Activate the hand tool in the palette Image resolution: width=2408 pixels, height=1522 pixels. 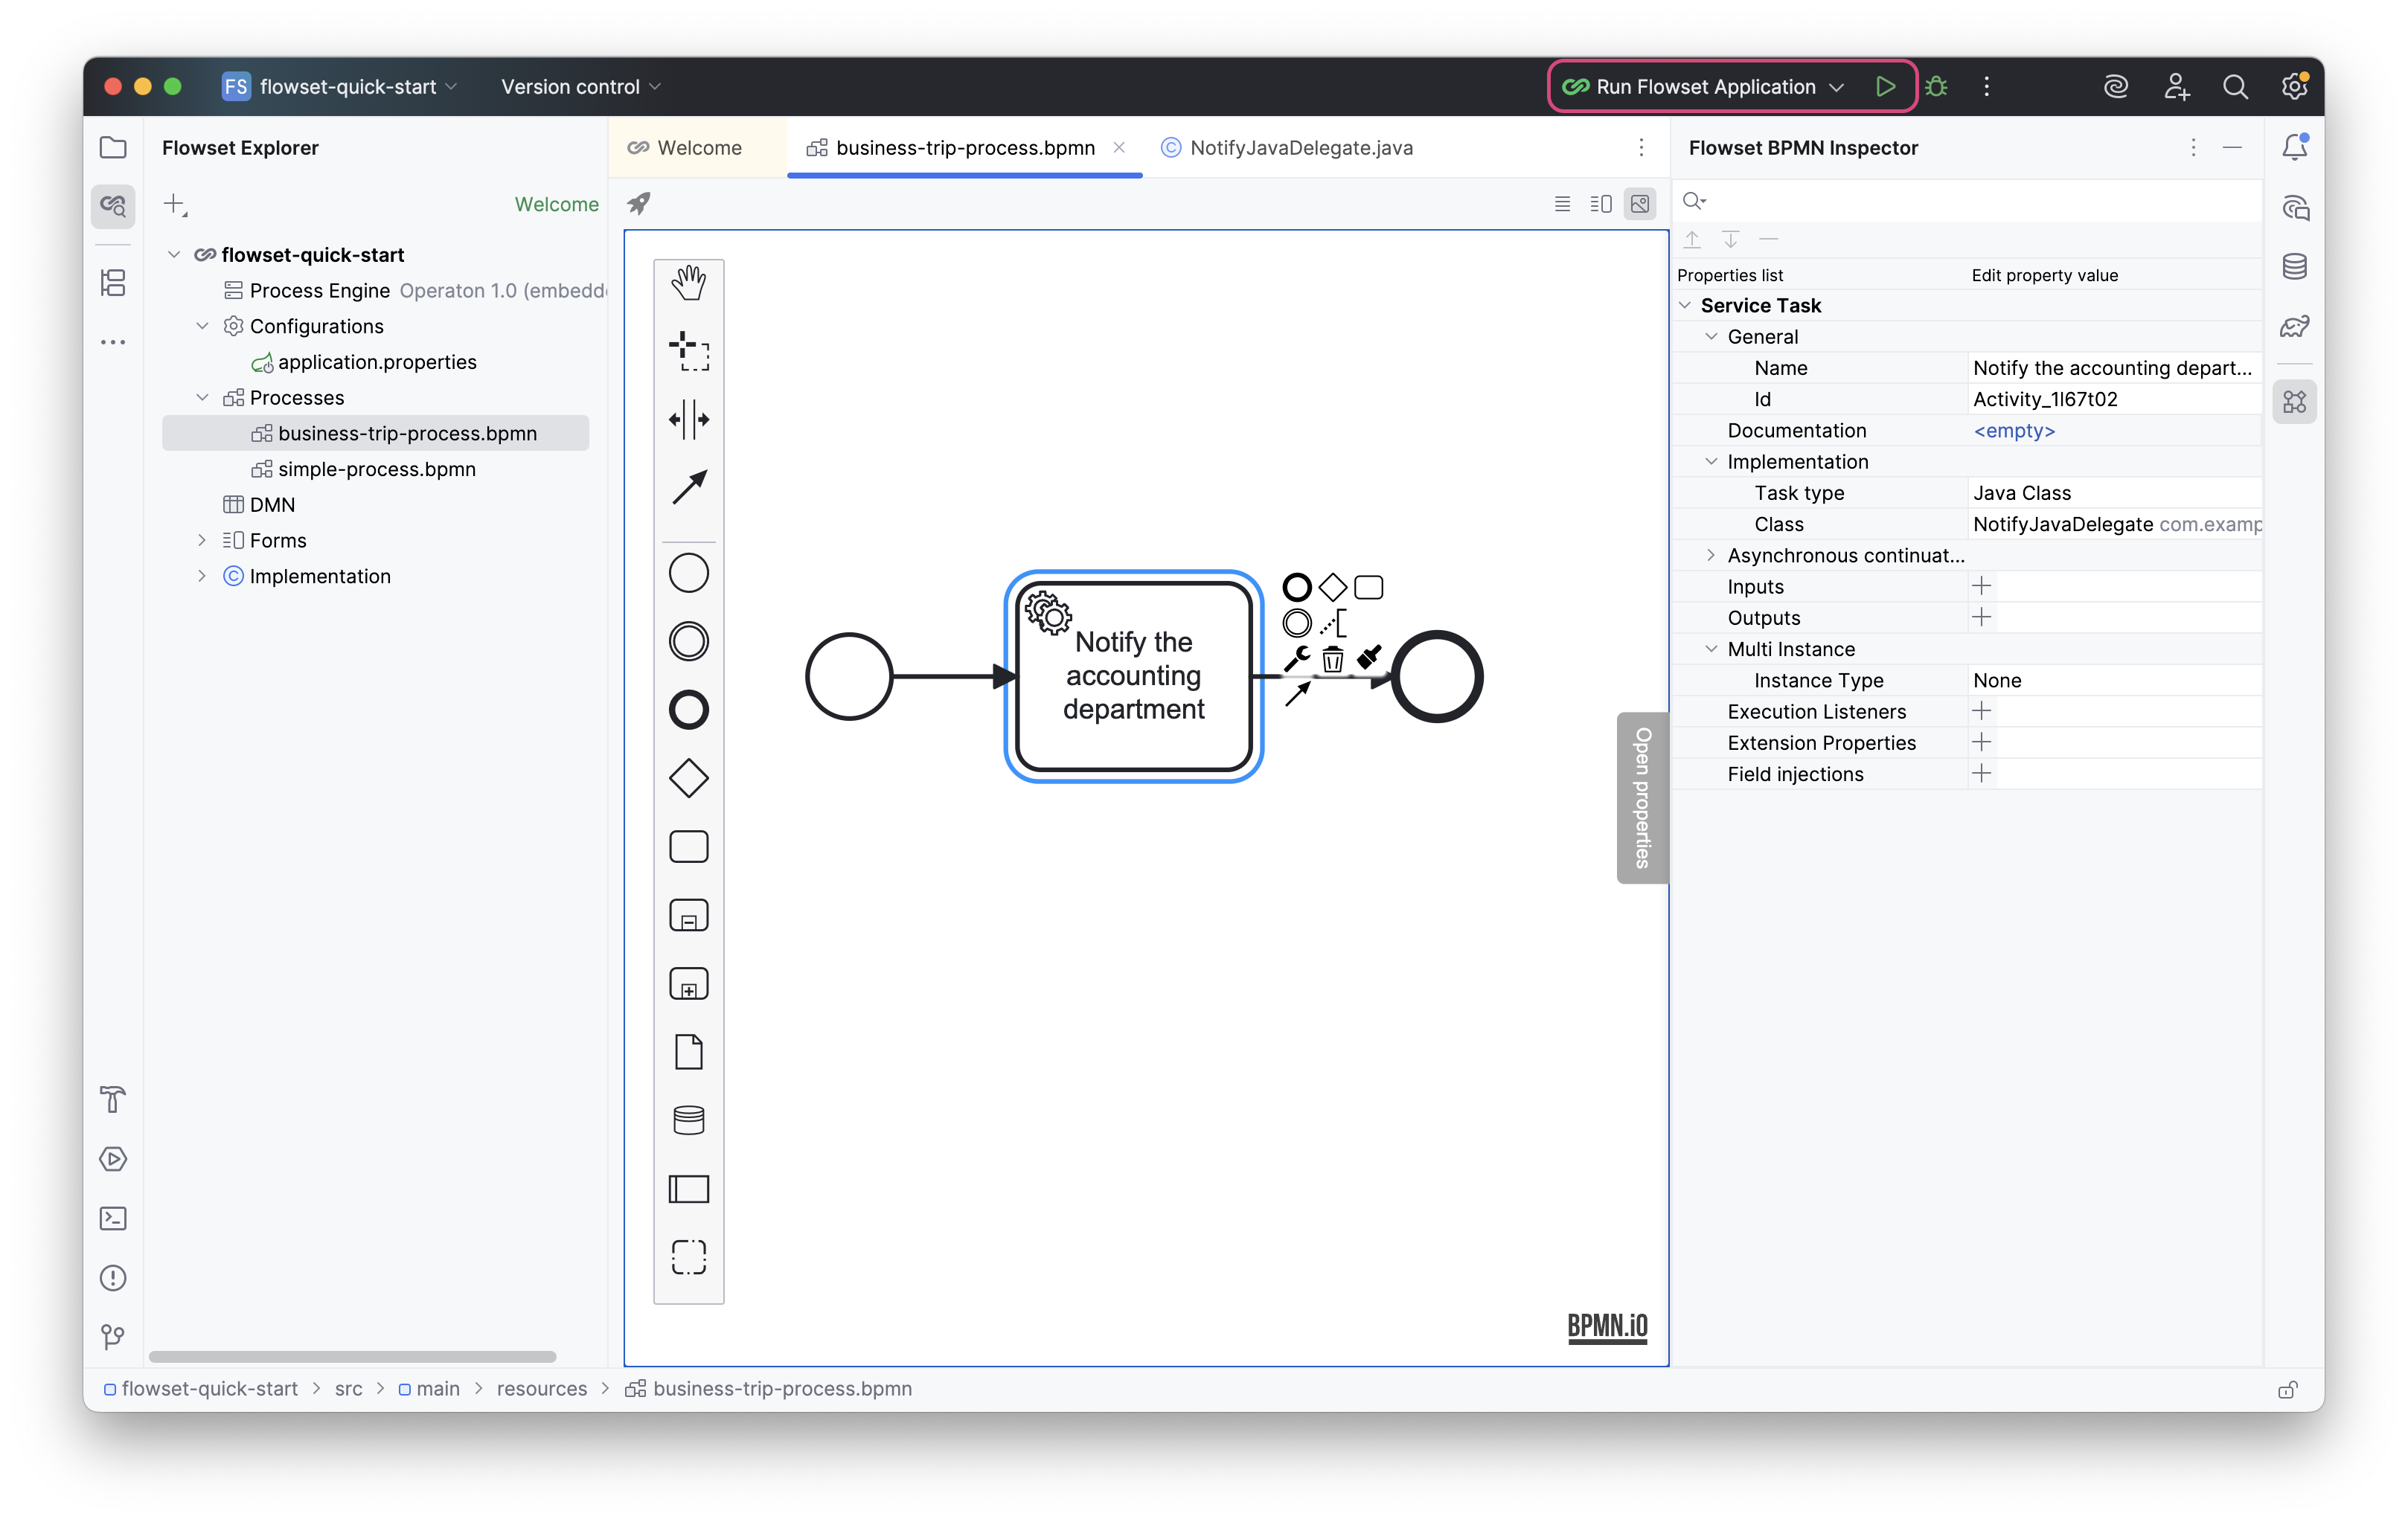tap(688, 283)
